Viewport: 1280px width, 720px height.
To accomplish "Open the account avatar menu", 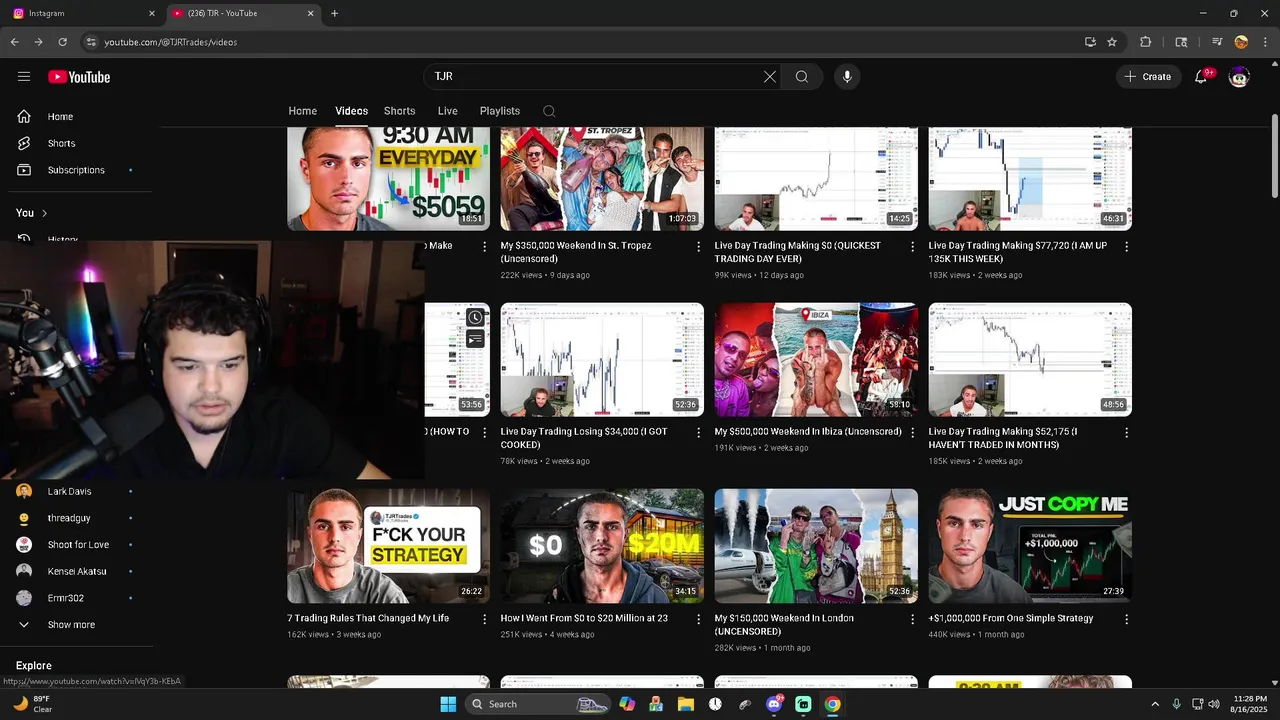I will [1239, 77].
